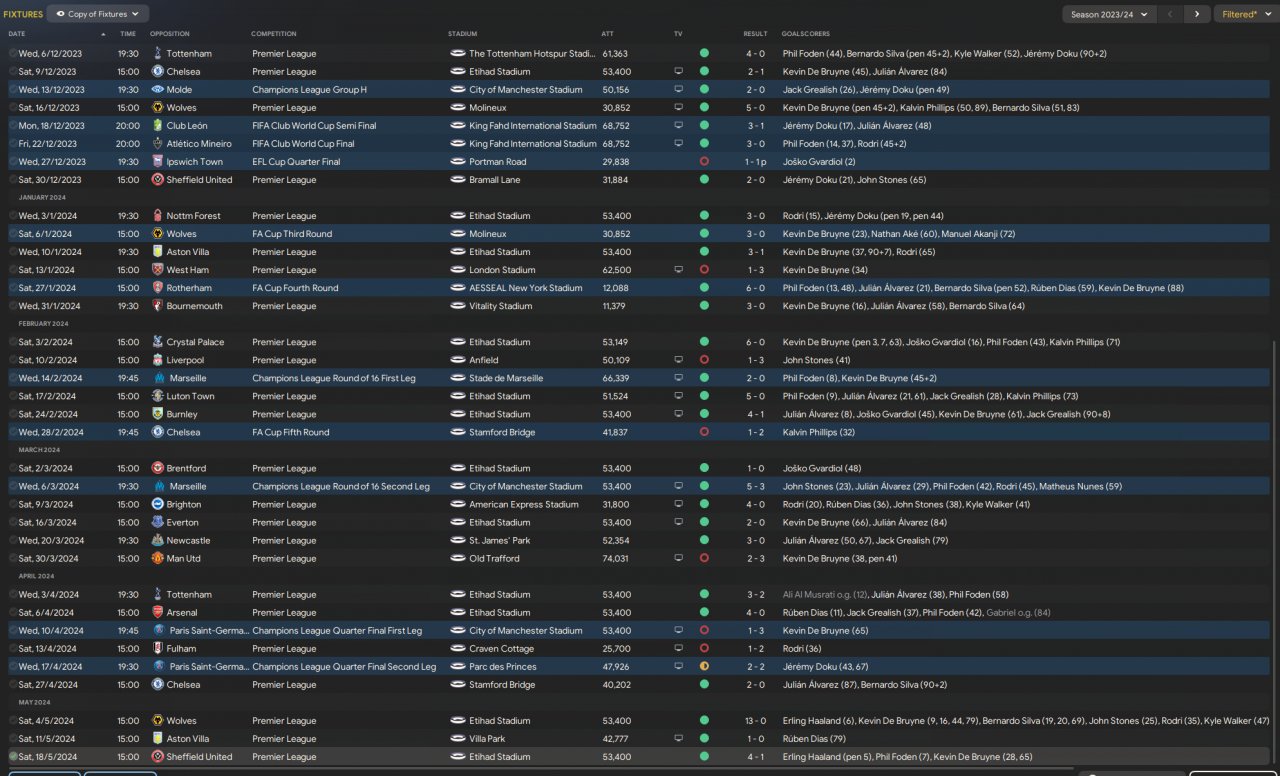
Task: Tick the select circle for Wed, 3/1/2024
Action: 13,216
